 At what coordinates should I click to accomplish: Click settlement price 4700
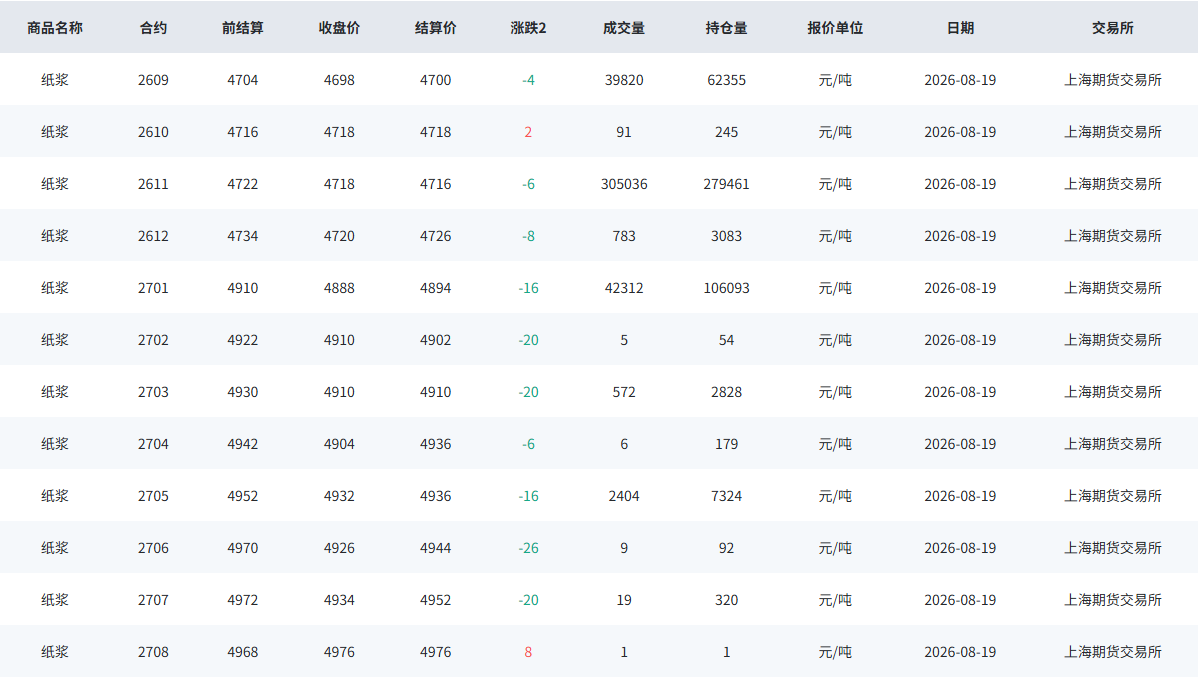click(x=436, y=80)
